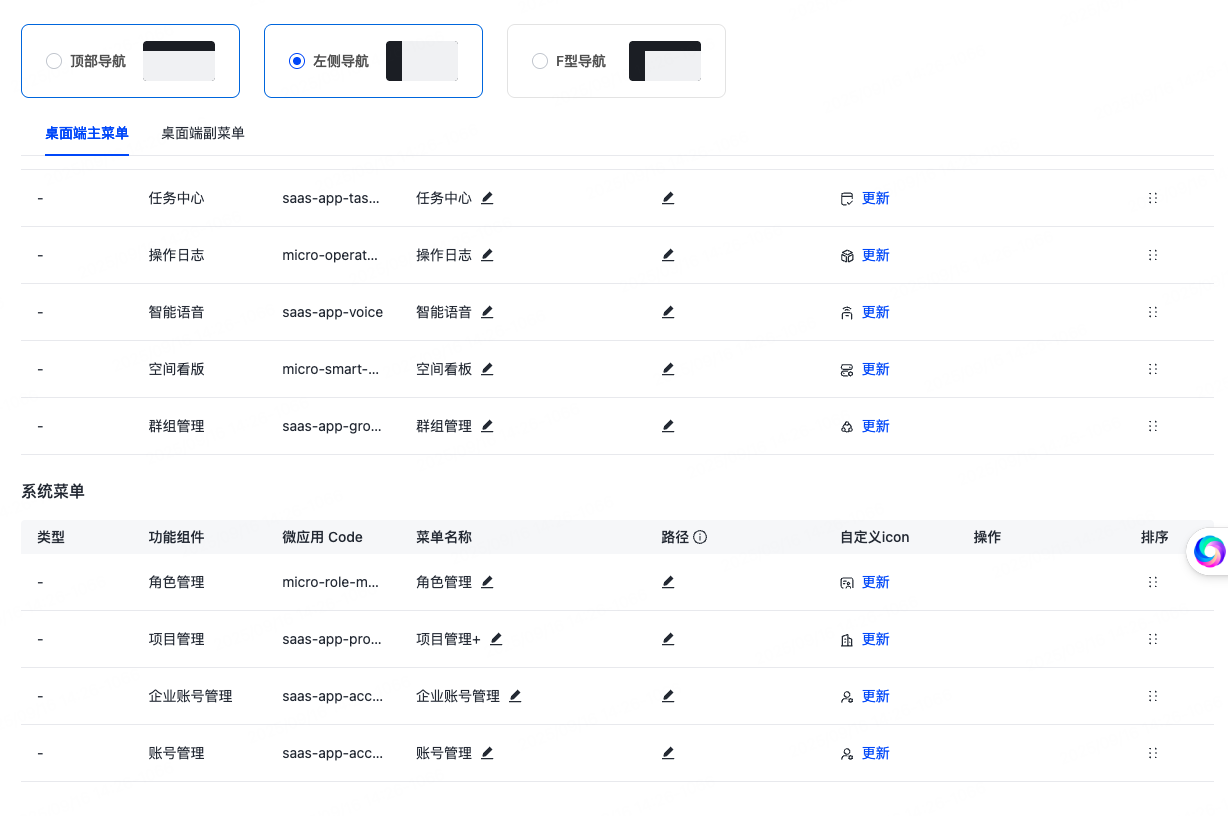Viewport: 1228px width, 816px height.
Task: Switch to the 桌面端副菜单 tab
Action: click(203, 133)
